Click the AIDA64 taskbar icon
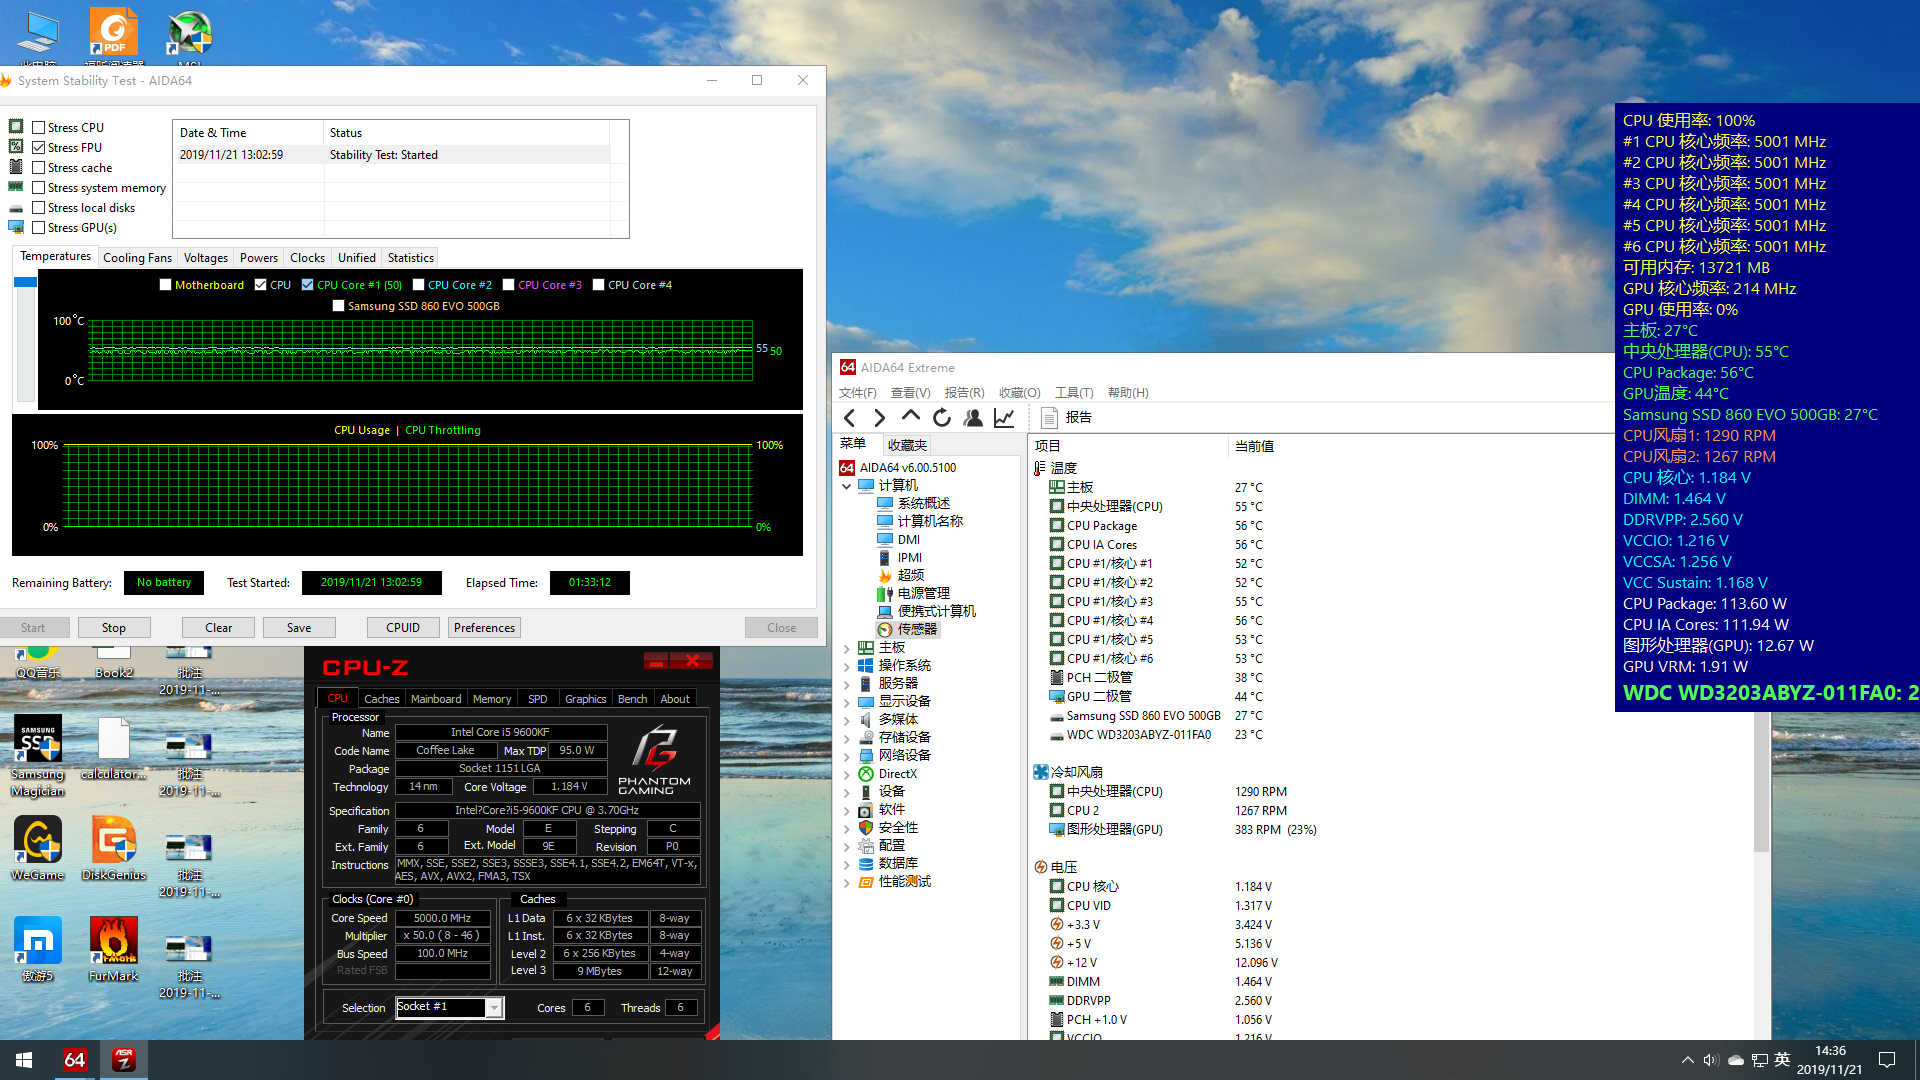The height and width of the screenshot is (1080, 1920). pos(74,1060)
